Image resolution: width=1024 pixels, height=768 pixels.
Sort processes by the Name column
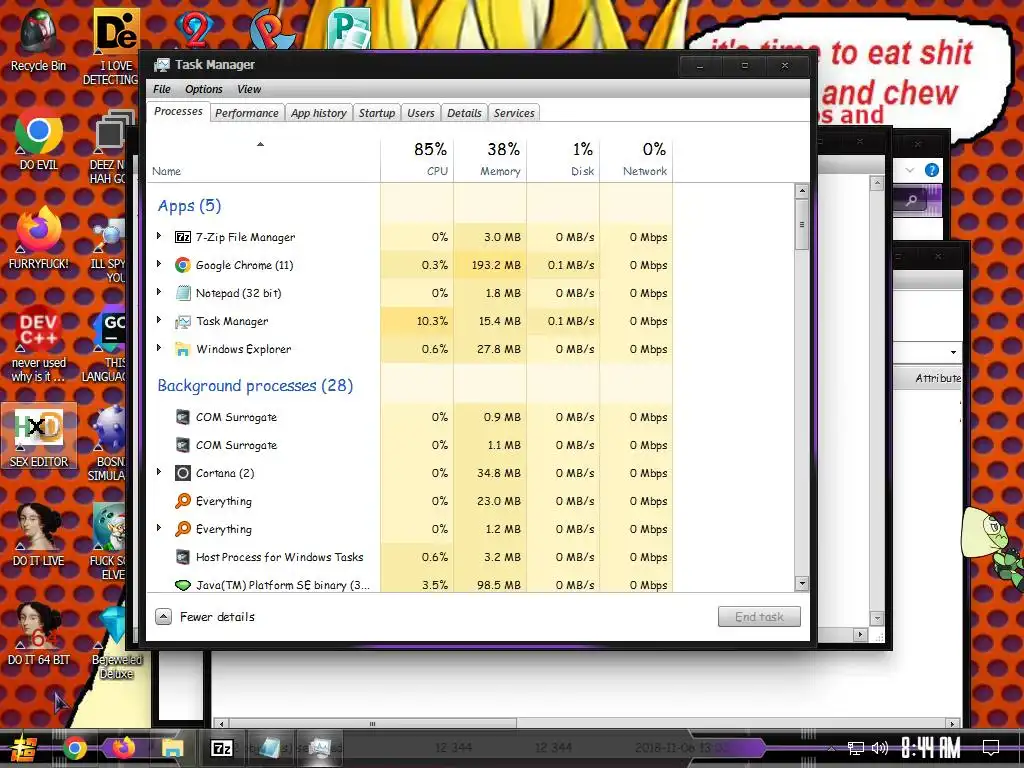point(264,159)
